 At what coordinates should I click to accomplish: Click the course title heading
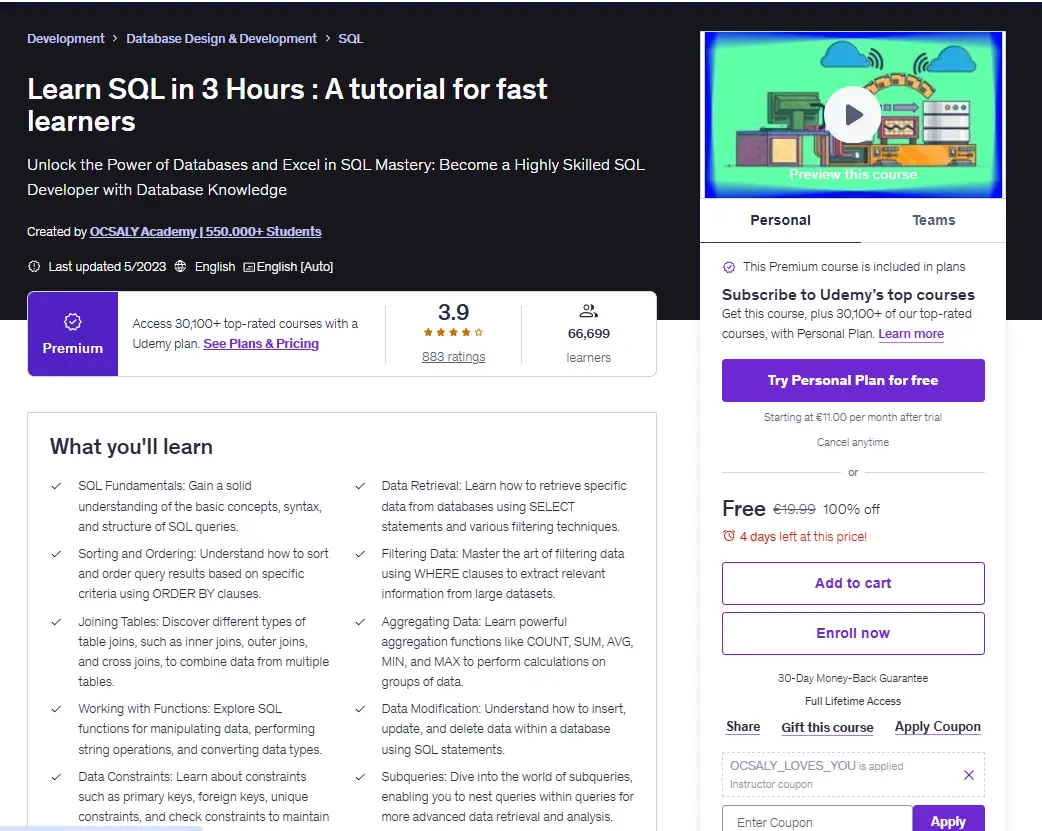(x=287, y=105)
